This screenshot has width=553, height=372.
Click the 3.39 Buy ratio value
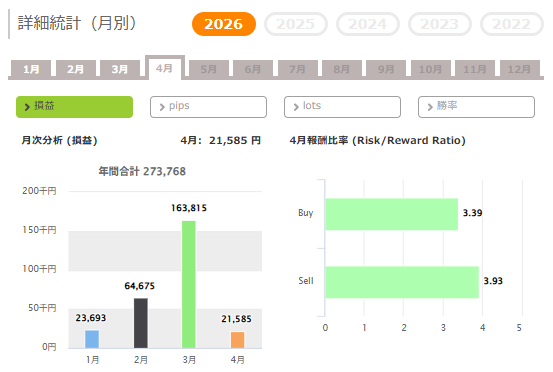(x=472, y=213)
